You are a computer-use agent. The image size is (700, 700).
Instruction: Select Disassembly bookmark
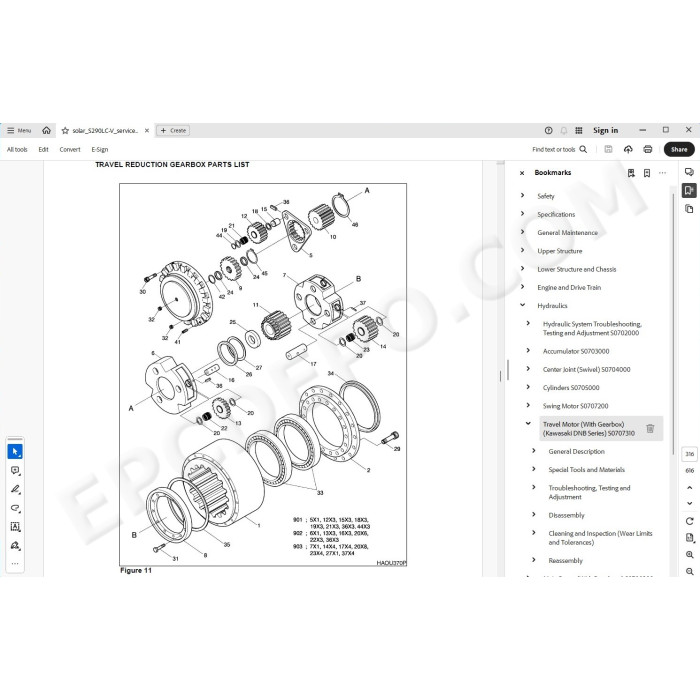(x=566, y=515)
